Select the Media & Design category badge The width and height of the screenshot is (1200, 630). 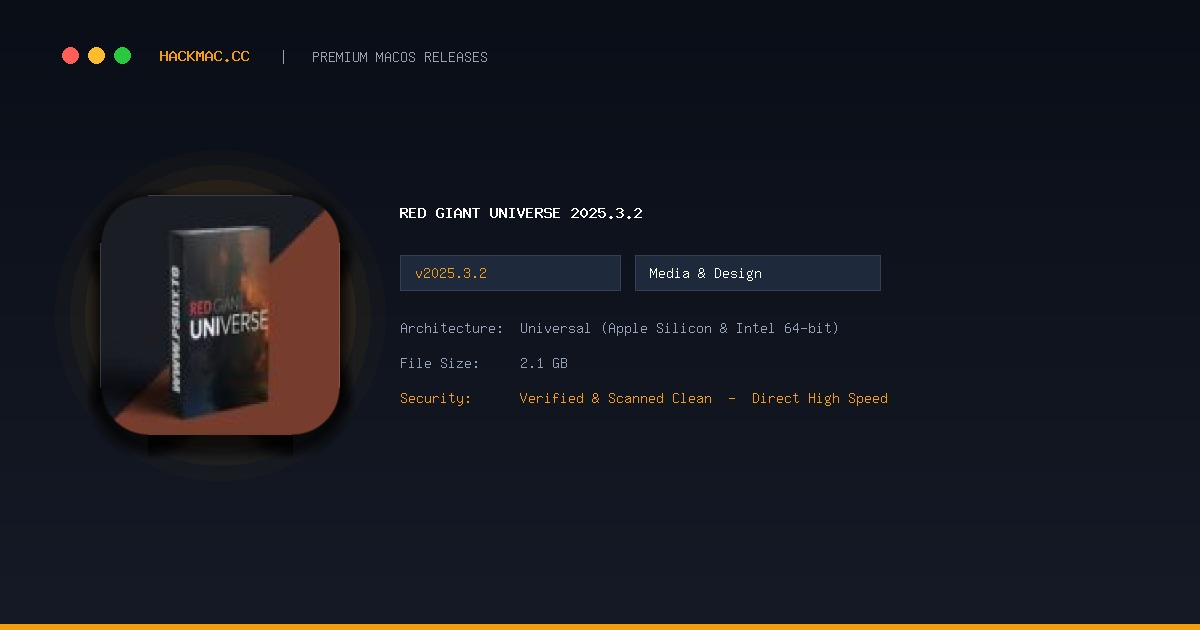click(x=758, y=273)
